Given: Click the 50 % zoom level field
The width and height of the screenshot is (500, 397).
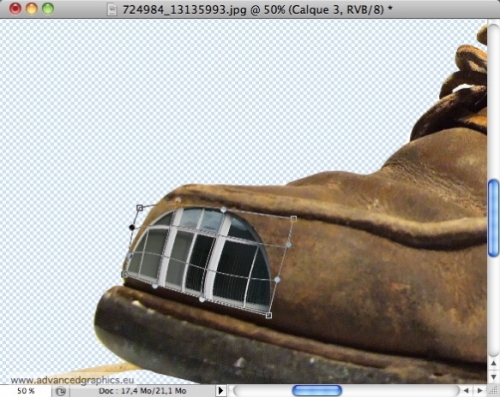Looking at the screenshot, I should [26, 391].
